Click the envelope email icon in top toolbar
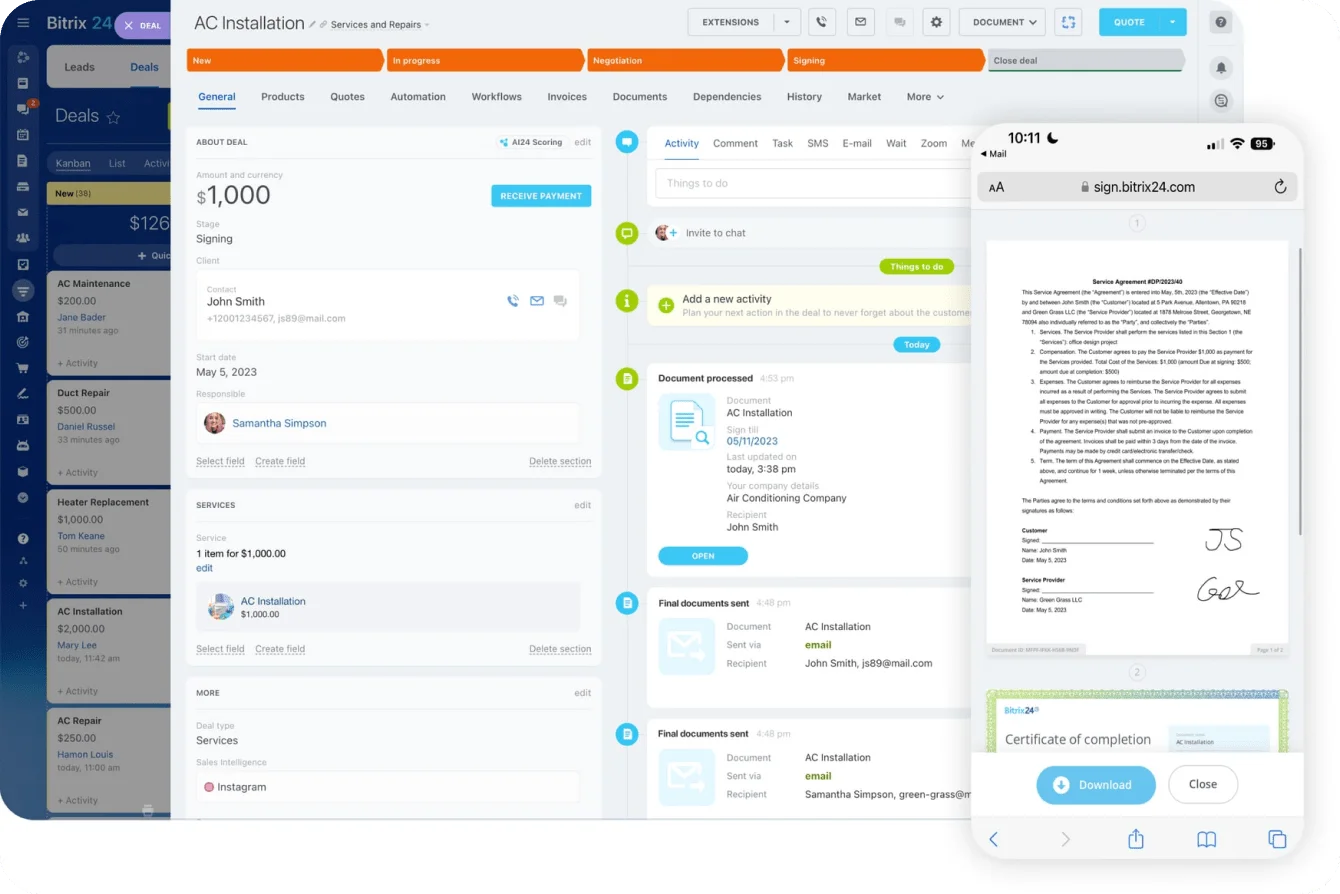Image resolution: width=1340 pixels, height=894 pixels. pos(859,22)
